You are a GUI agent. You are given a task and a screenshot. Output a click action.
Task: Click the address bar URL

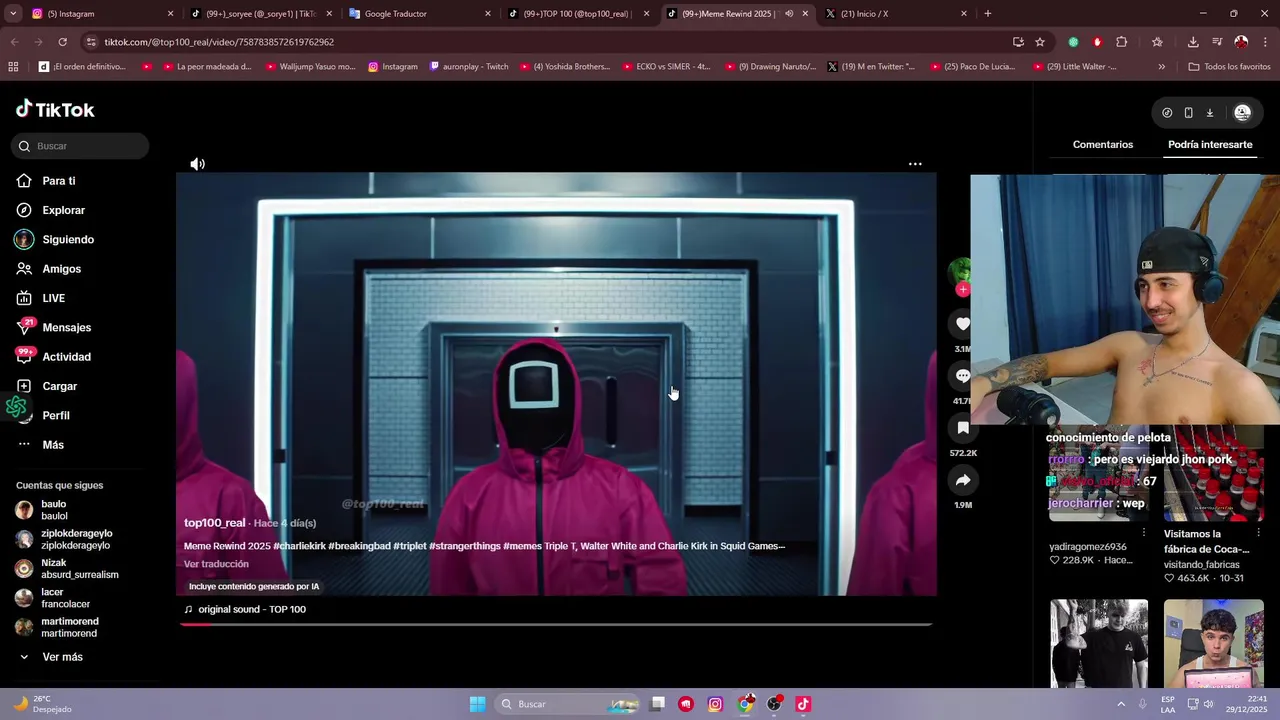[219, 42]
